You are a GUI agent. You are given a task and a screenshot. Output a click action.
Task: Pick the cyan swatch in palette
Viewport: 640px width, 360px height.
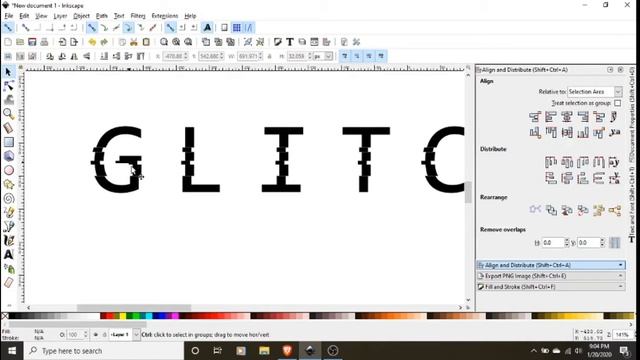(x=149, y=316)
